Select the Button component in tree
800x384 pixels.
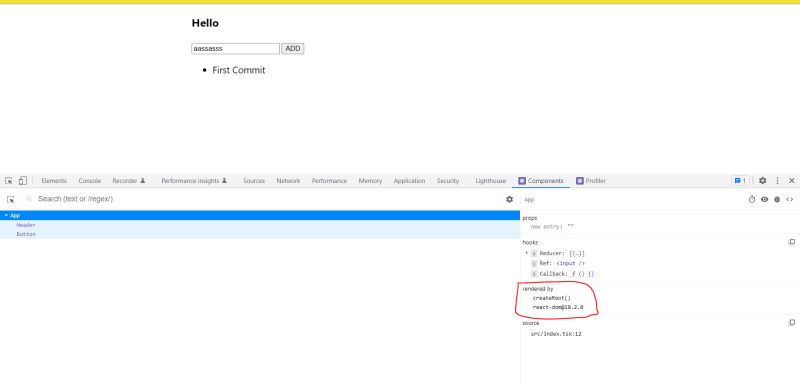coord(26,234)
